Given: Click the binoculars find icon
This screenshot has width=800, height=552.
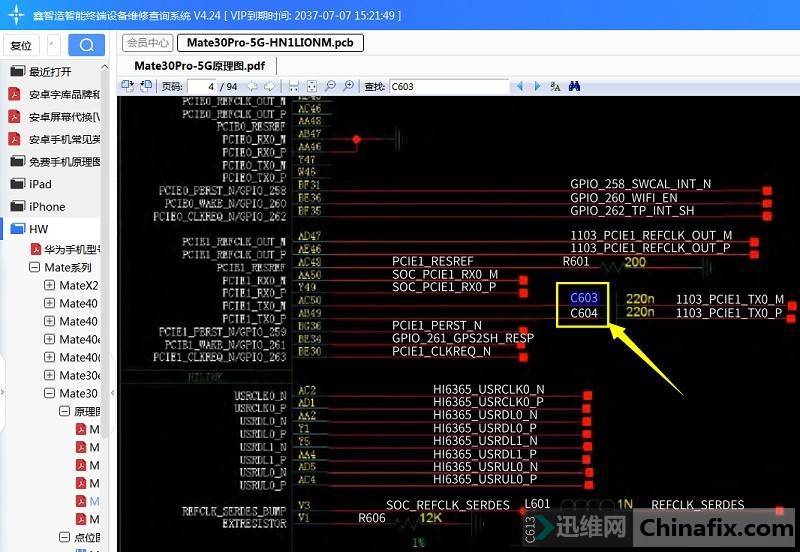Looking at the screenshot, I should pyautogui.click(x=575, y=87).
